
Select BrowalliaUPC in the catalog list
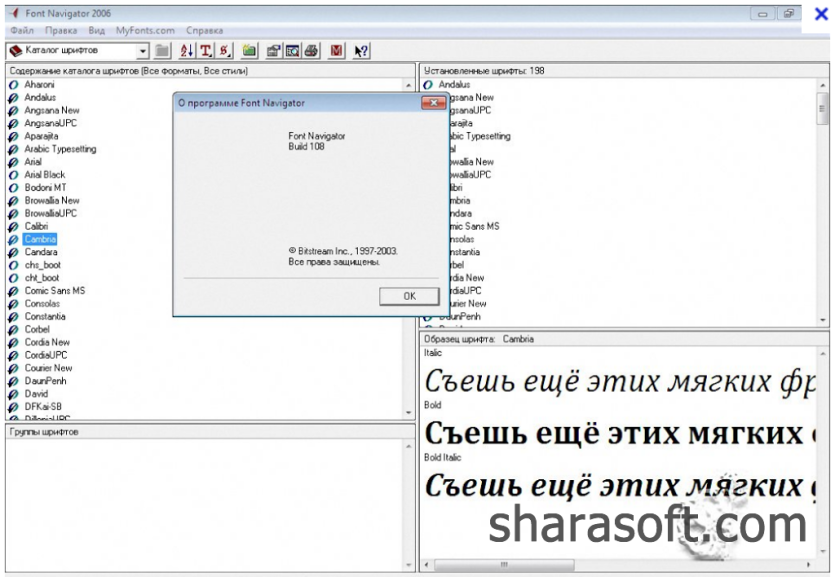tap(51, 213)
